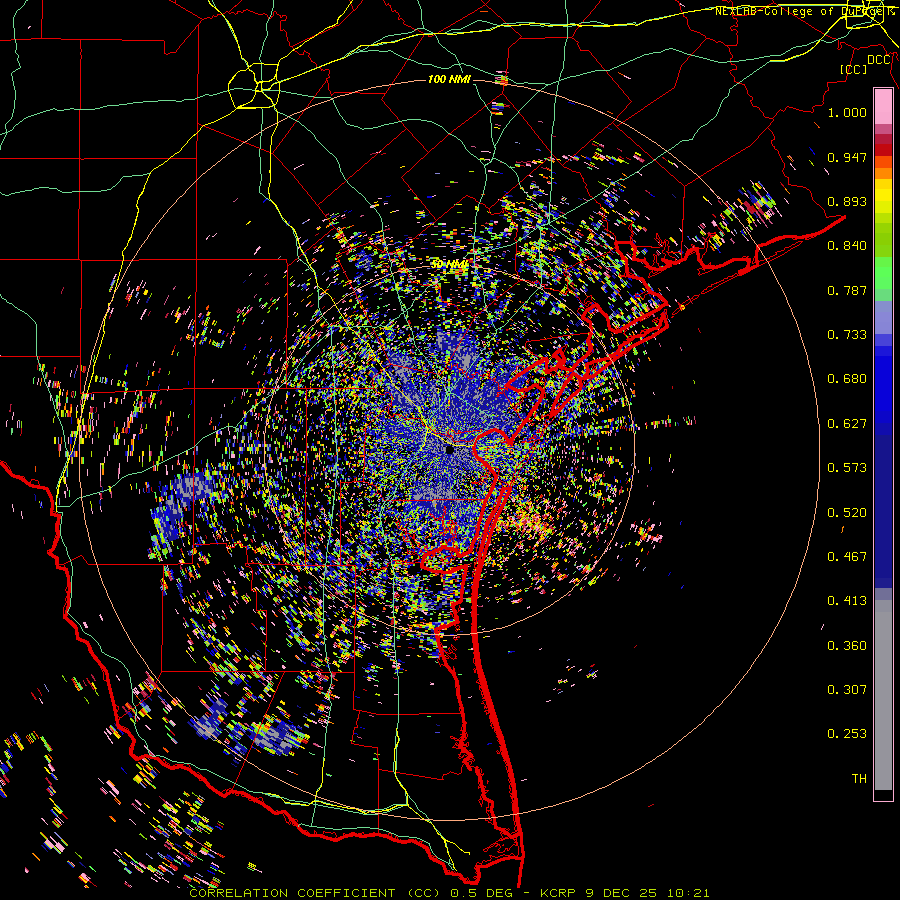Click the 0.307 colorbar value label

847,690
